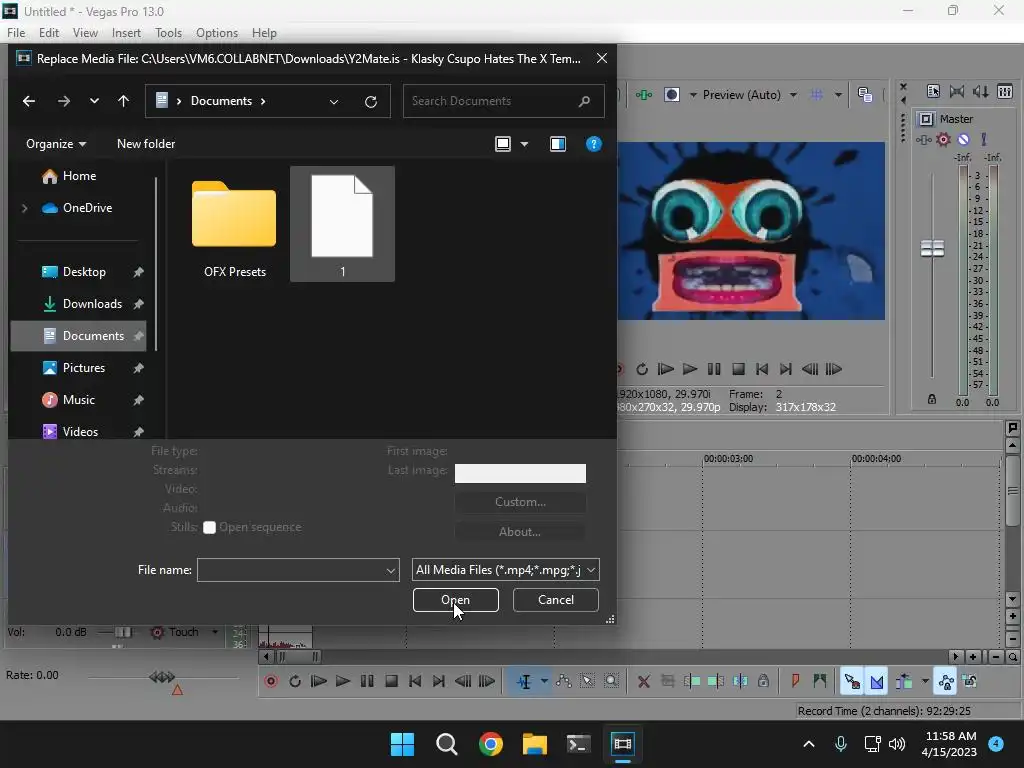Click the Overlays grid icon in the preview toolbar
The width and height of the screenshot is (1024, 768).
[x=816, y=95]
